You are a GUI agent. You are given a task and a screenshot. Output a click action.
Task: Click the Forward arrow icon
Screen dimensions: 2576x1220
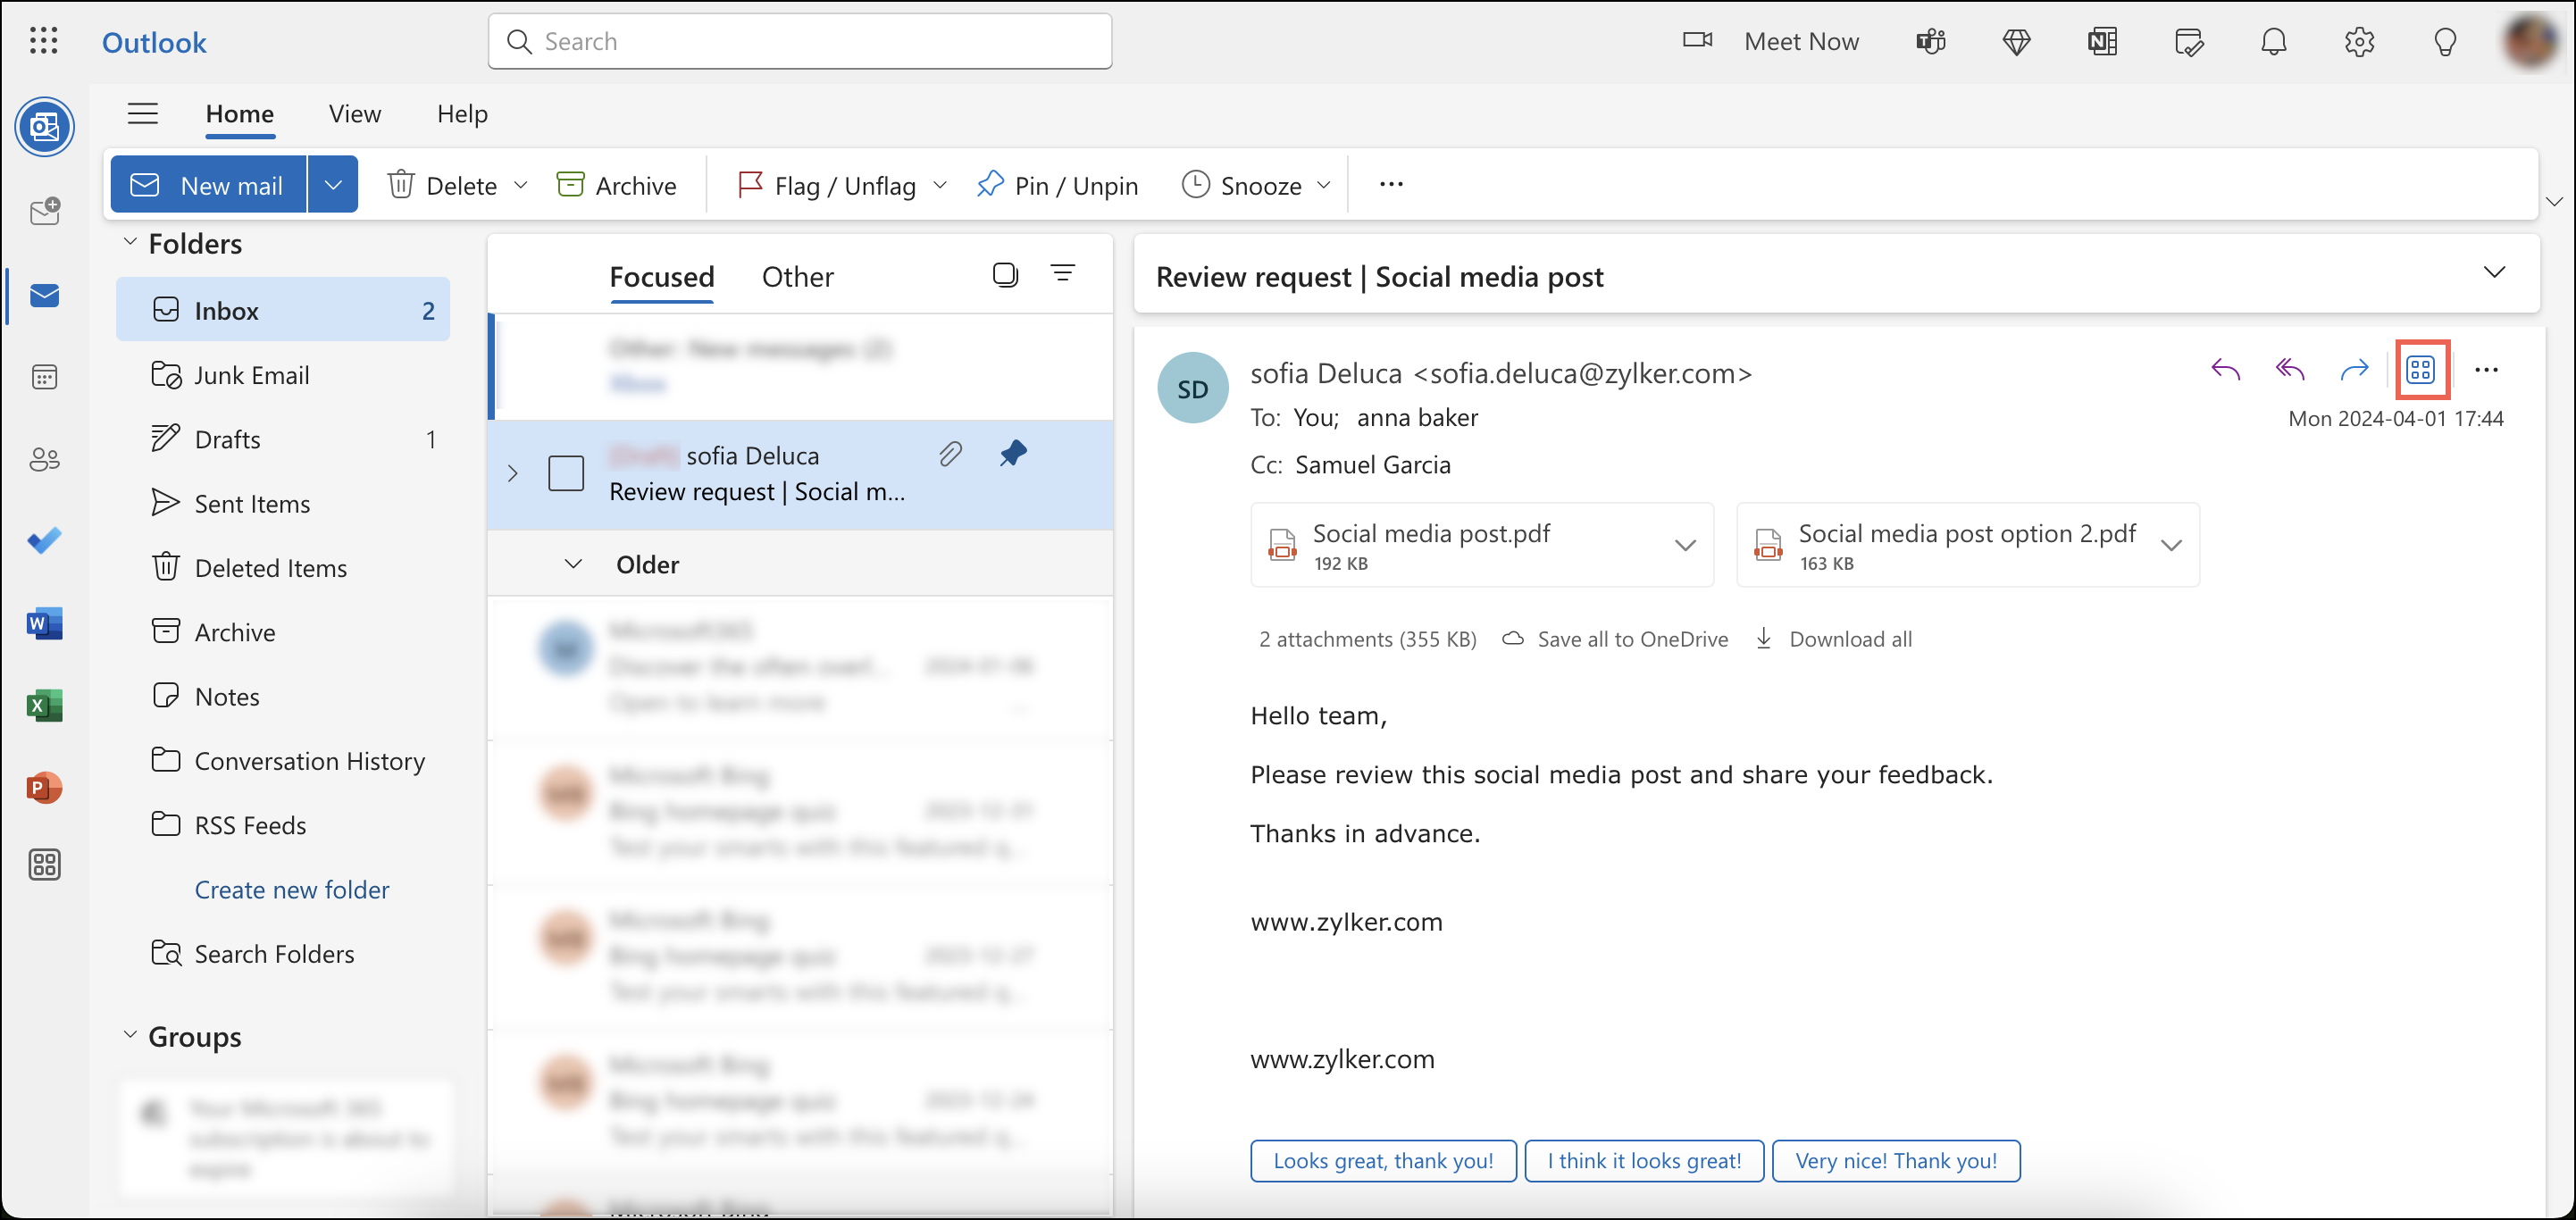tap(2354, 370)
